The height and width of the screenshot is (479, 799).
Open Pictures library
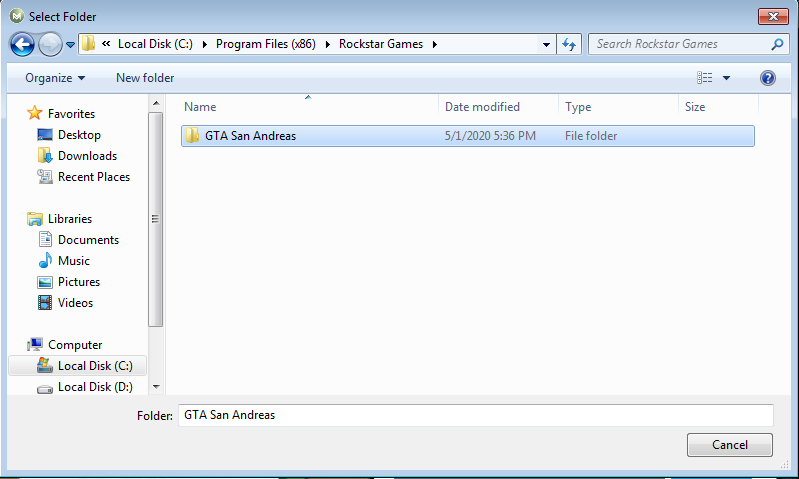click(x=79, y=282)
